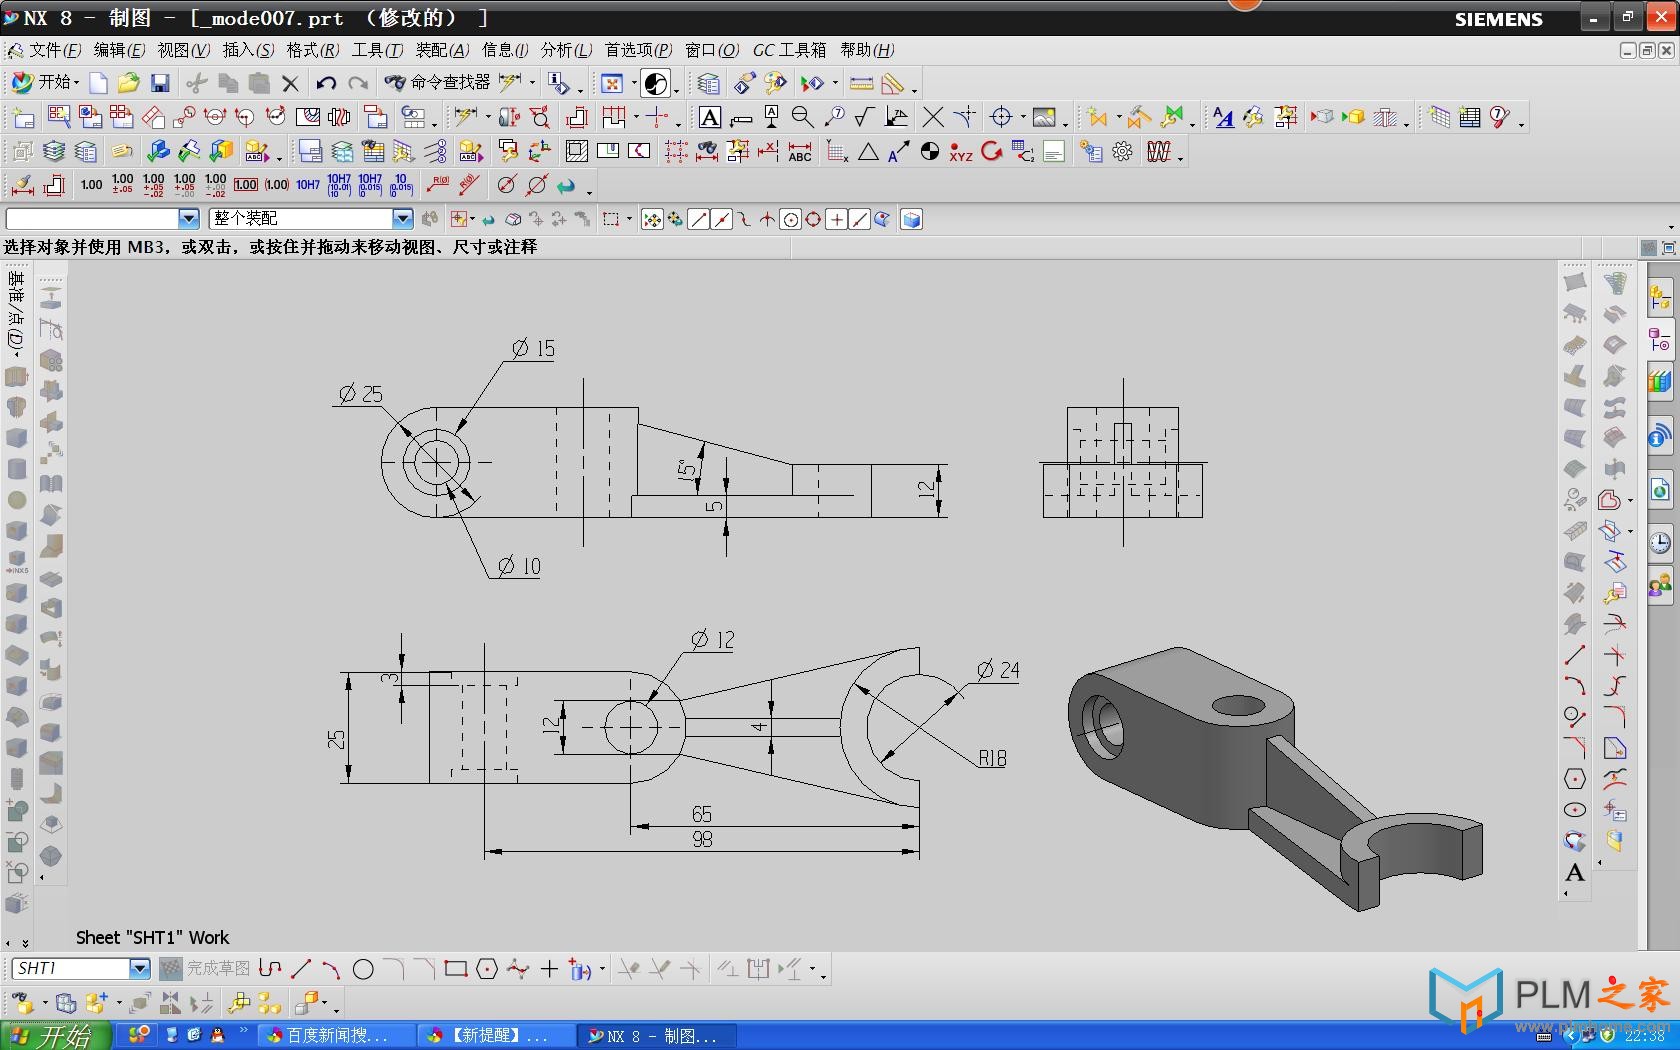Click the 98 overall length dimension
This screenshot has width=1680, height=1050.
pos(702,839)
